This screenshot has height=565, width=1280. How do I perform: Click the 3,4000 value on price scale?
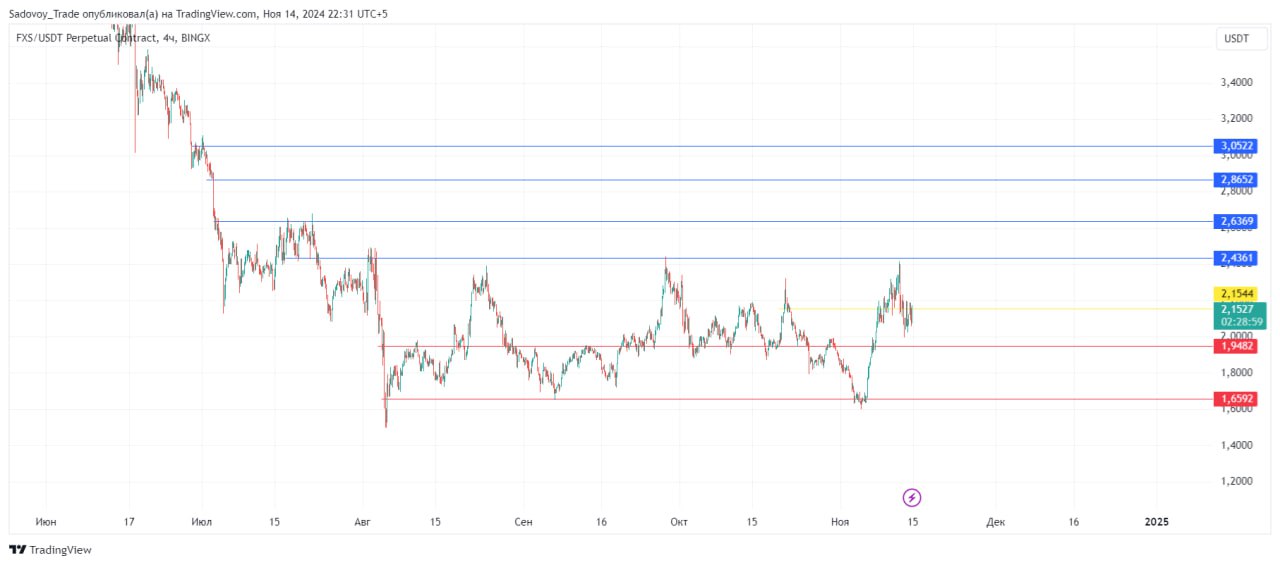1237,82
